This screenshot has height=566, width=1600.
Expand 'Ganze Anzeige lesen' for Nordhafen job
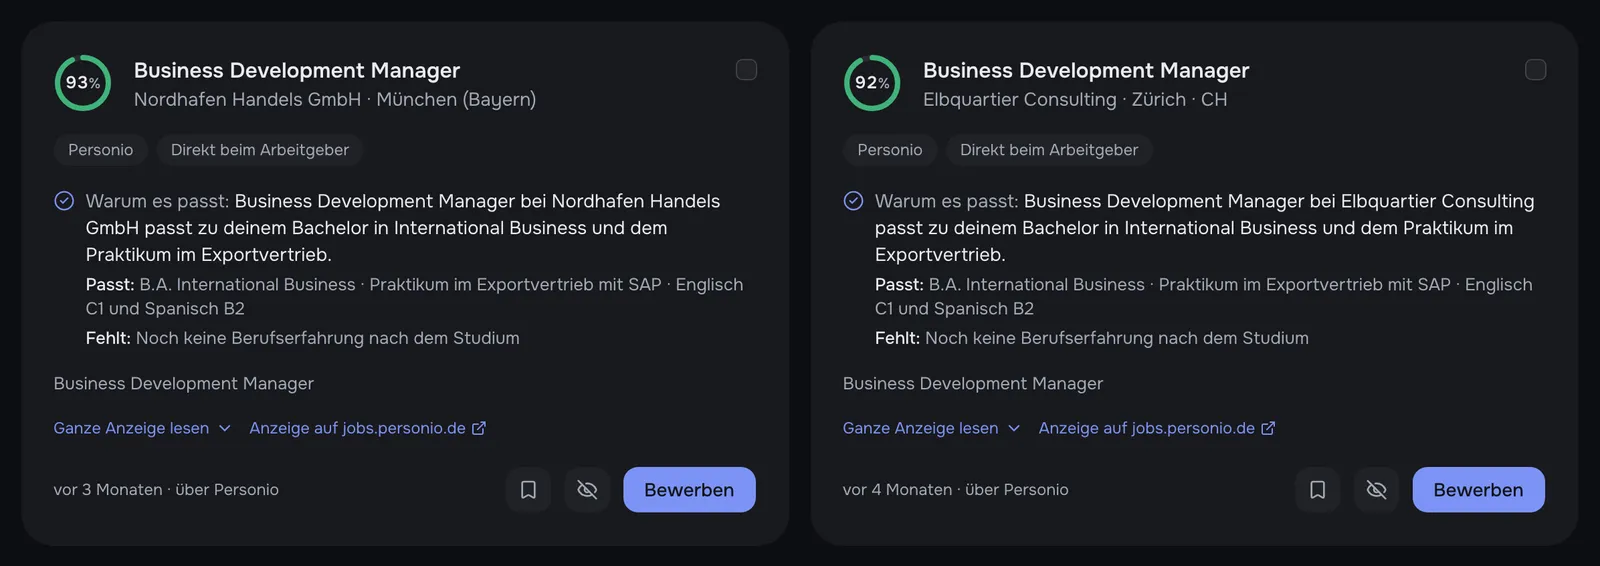click(142, 428)
